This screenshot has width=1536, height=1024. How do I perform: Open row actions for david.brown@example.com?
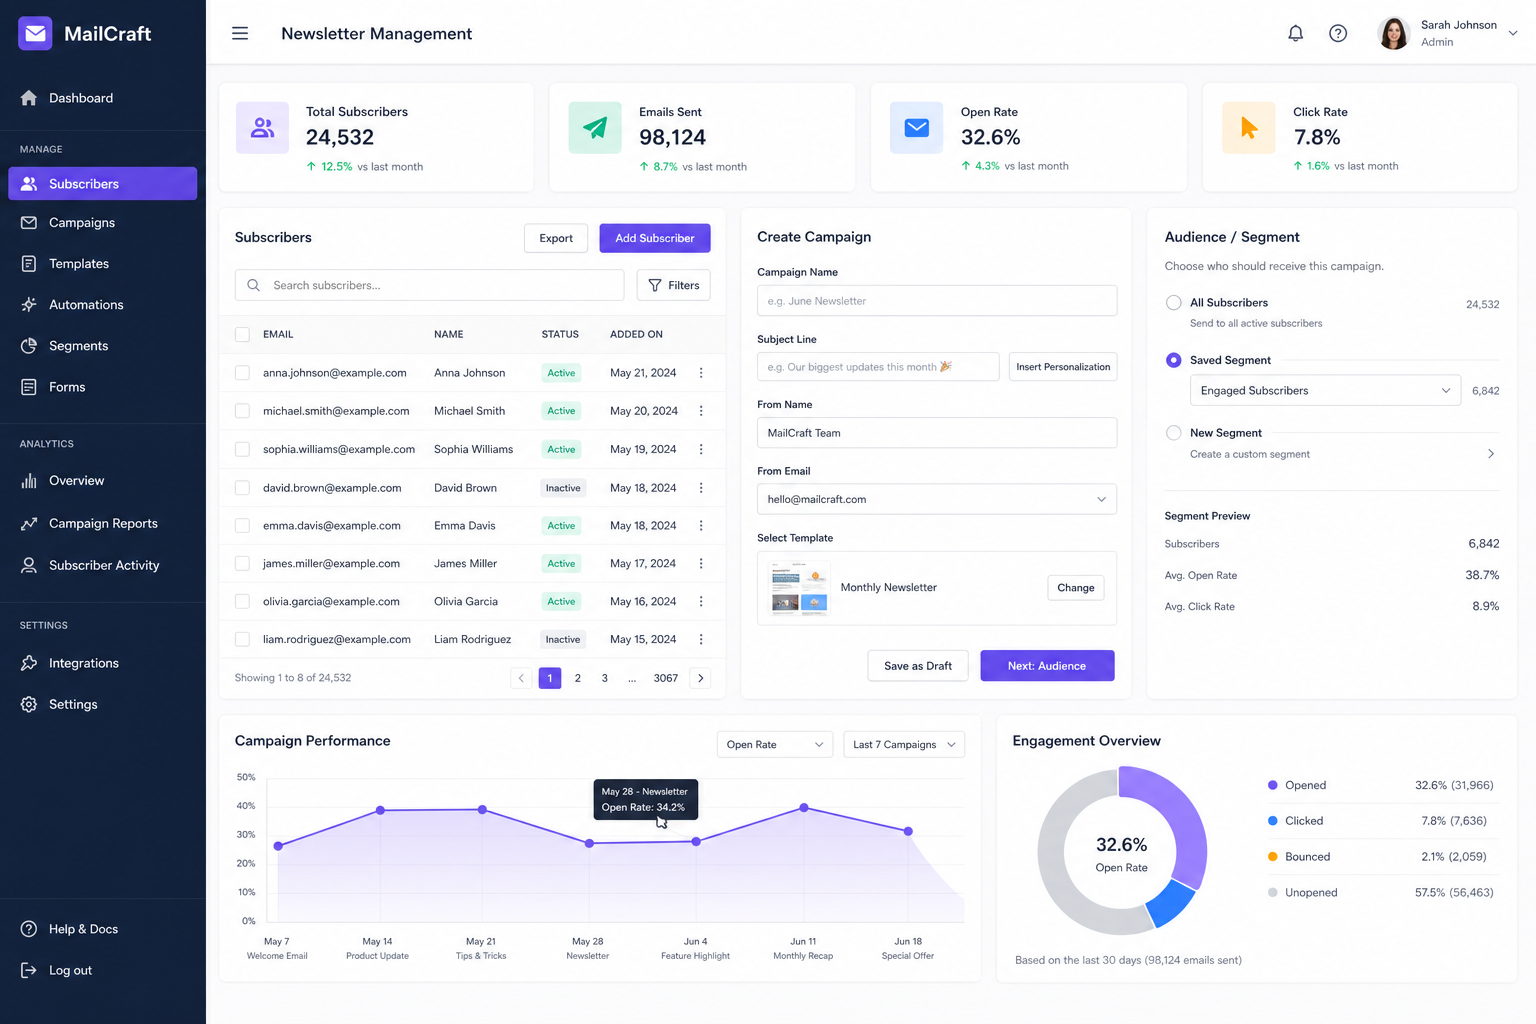tap(701, 488)
